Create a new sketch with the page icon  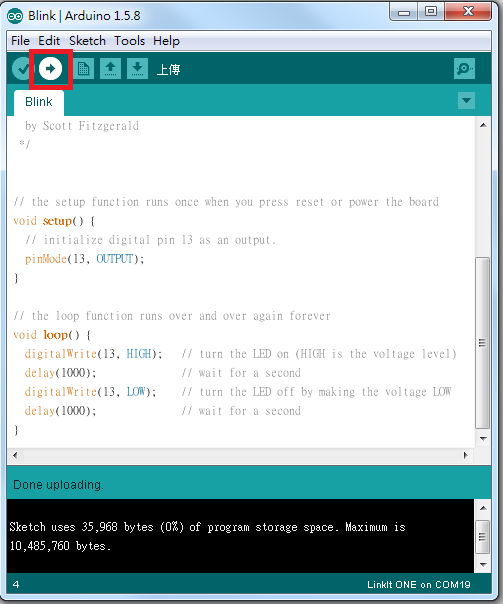click(x=84, y=69)
